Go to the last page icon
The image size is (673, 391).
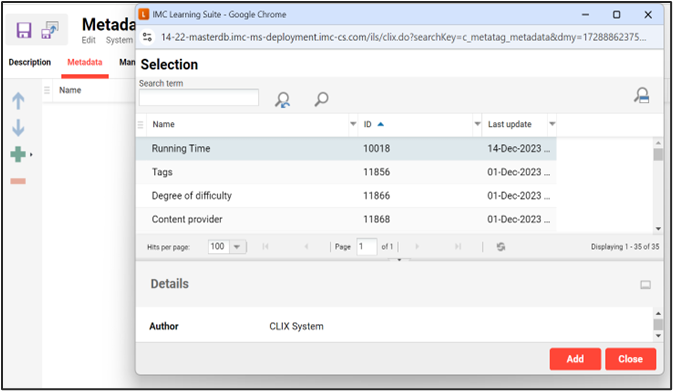(458, 246)
